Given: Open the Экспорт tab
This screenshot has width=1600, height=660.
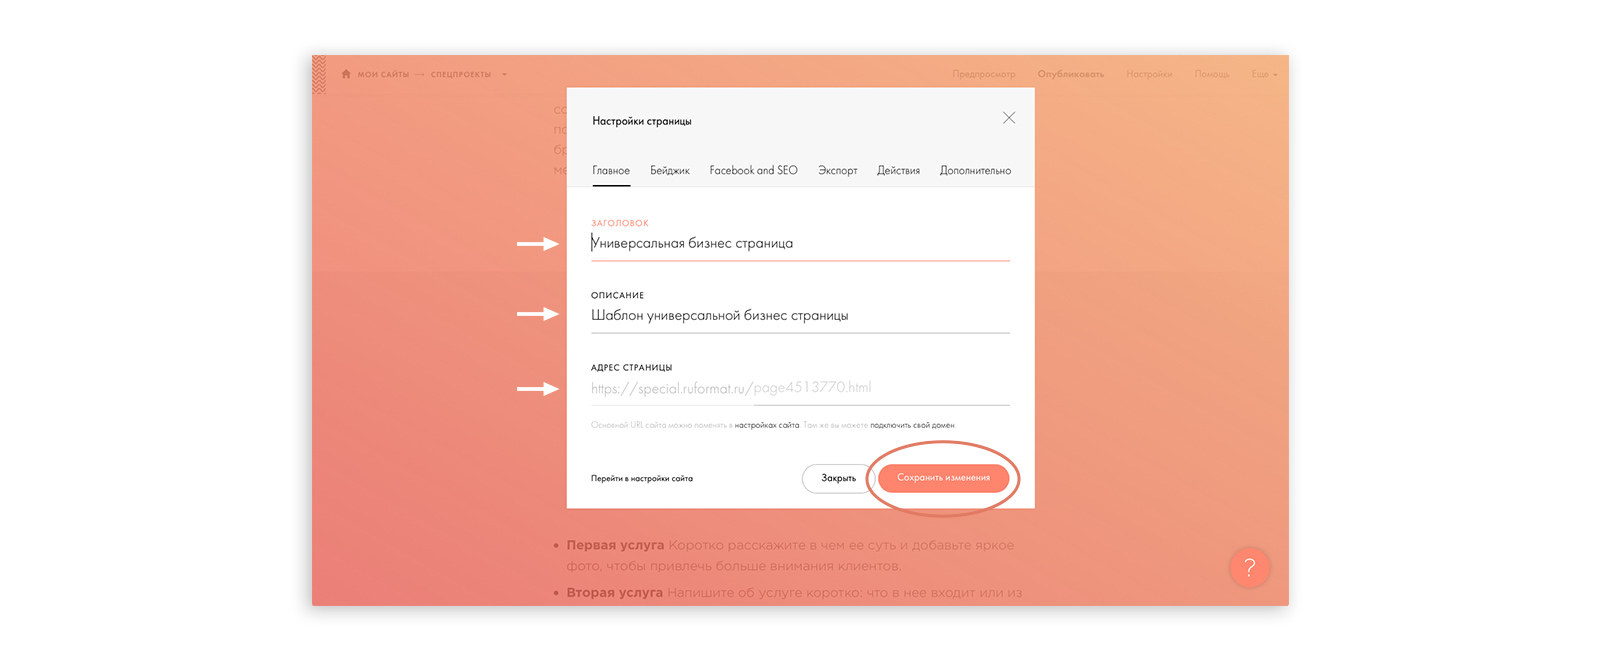Looking at the screenshot, I should point(838,171).
